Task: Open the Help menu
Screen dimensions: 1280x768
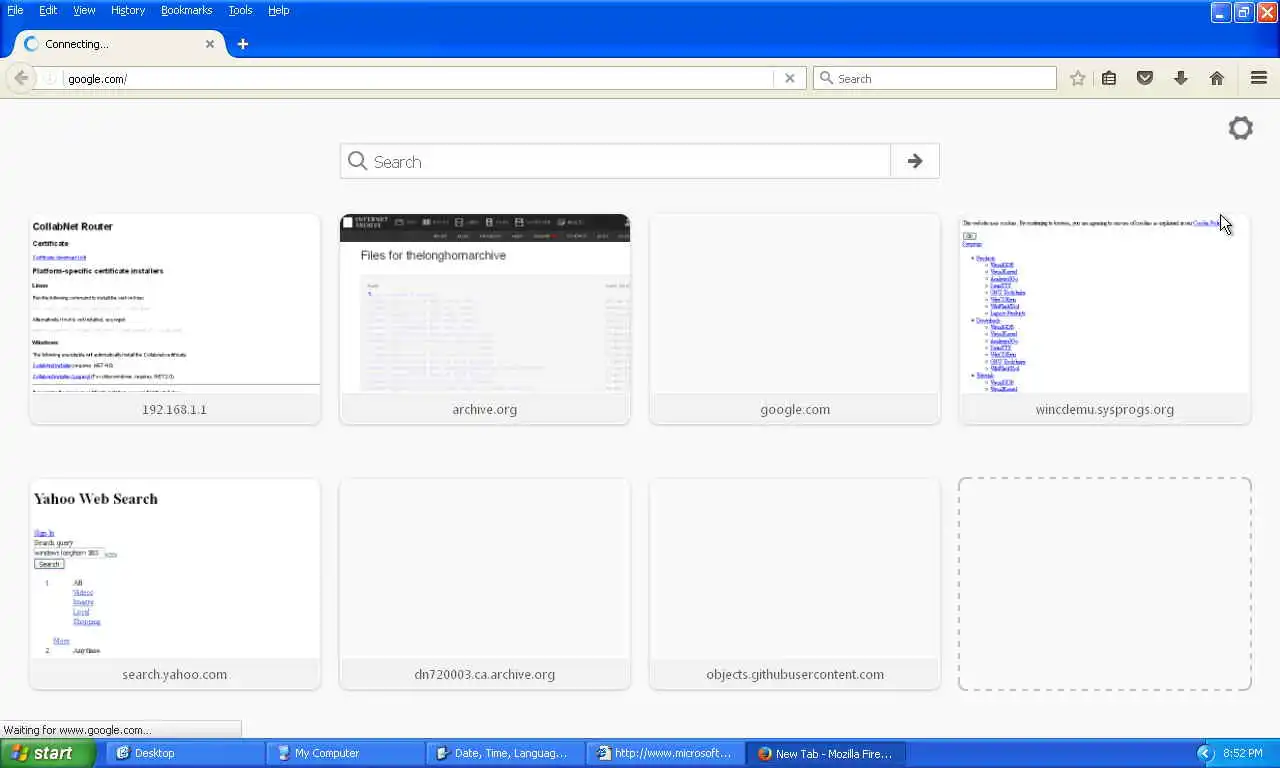Action: [x=279, y=10]
